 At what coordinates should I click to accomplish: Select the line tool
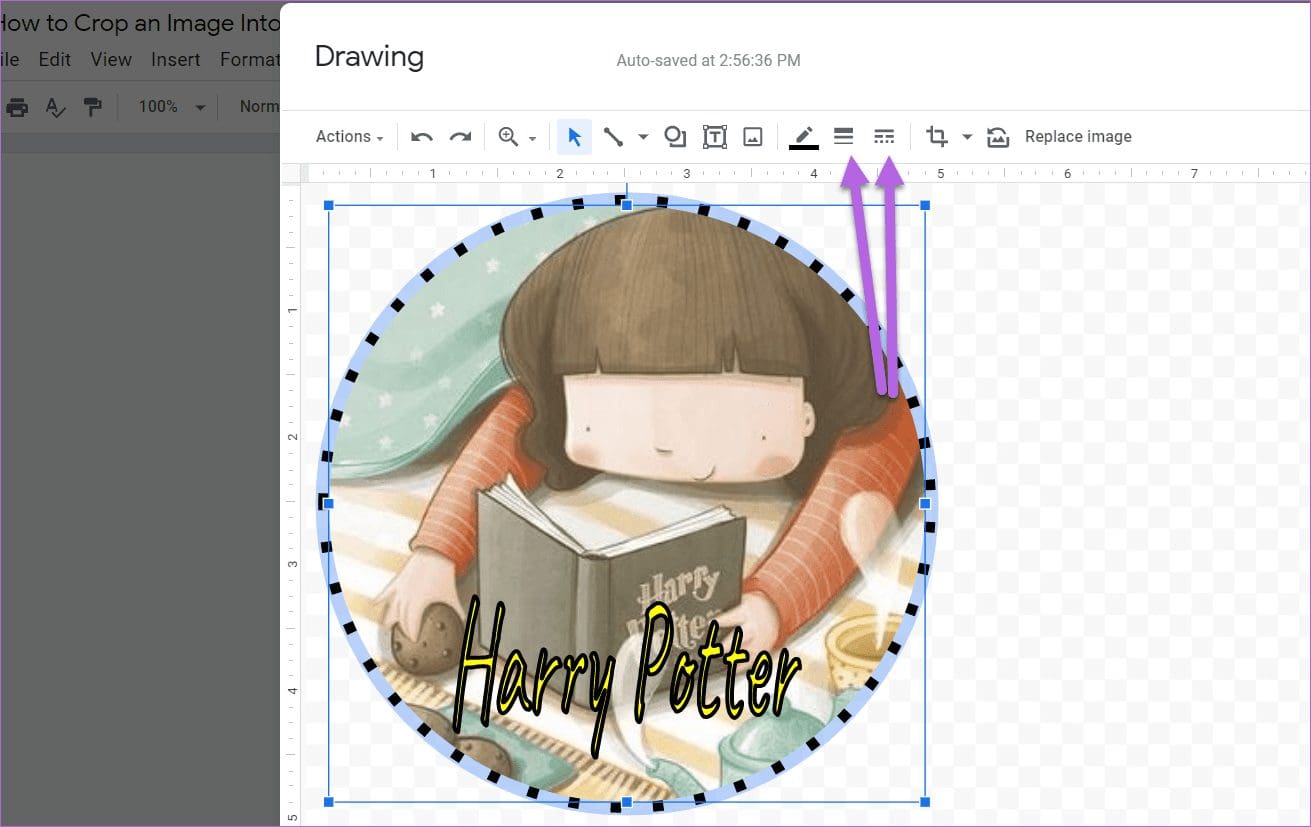pos(614,136)
